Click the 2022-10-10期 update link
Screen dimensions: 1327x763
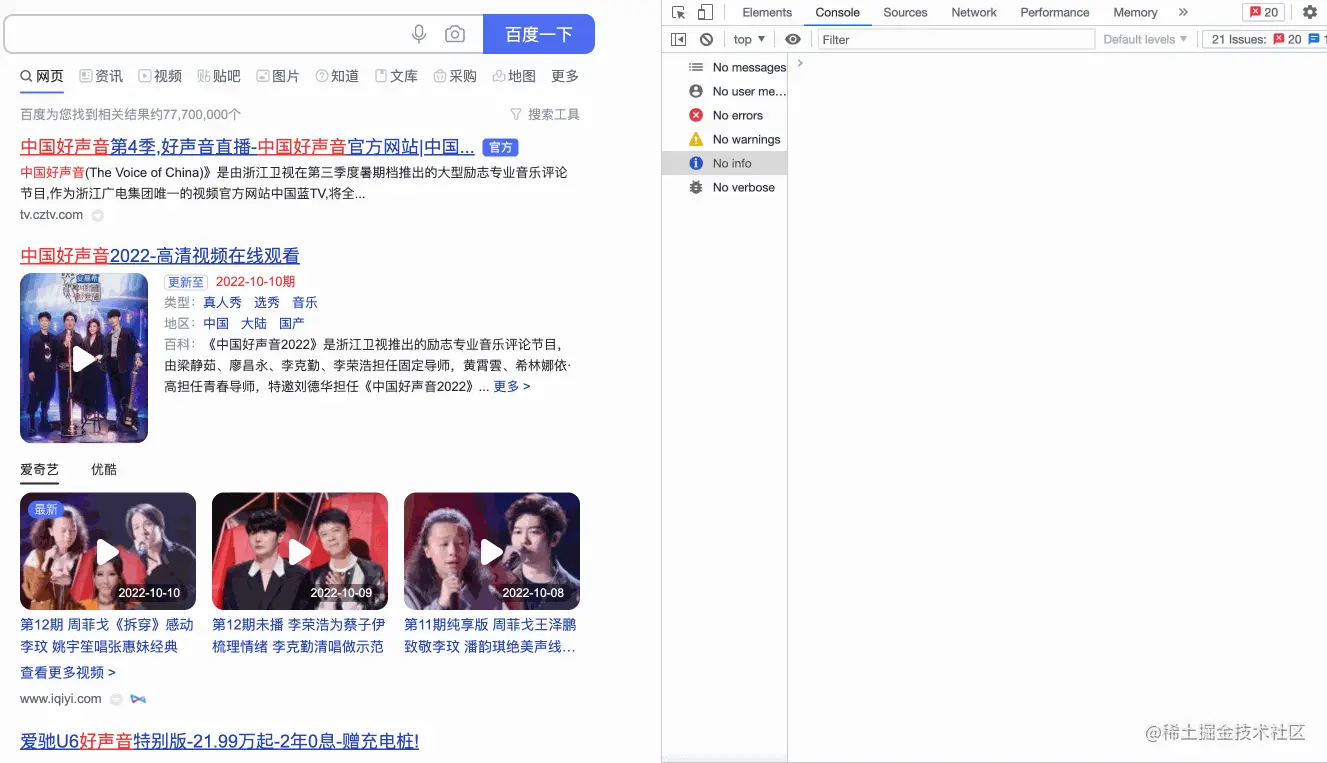click(x=256, y=282)
